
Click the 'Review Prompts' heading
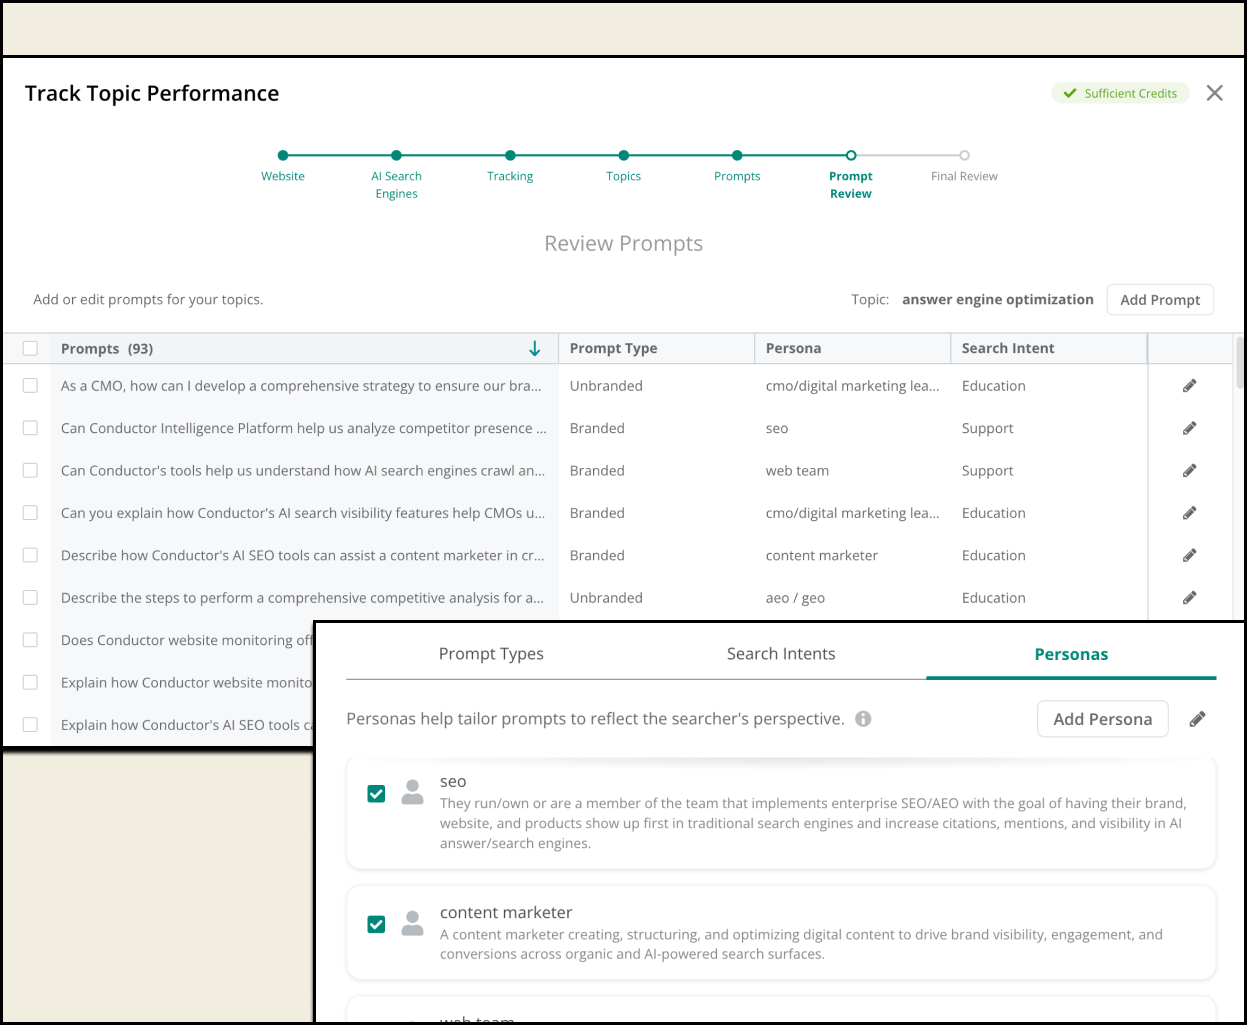click(x=623, y=243)
